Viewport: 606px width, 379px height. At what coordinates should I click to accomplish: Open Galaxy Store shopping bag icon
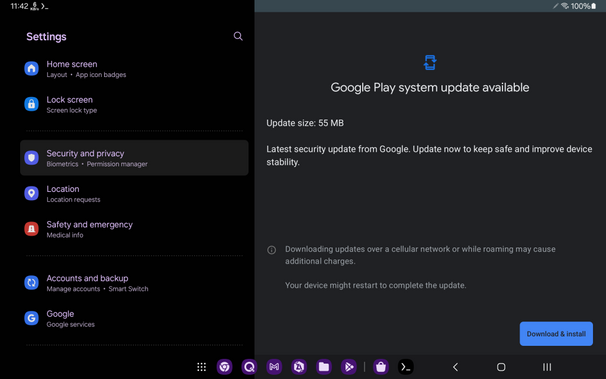point(381,367)
